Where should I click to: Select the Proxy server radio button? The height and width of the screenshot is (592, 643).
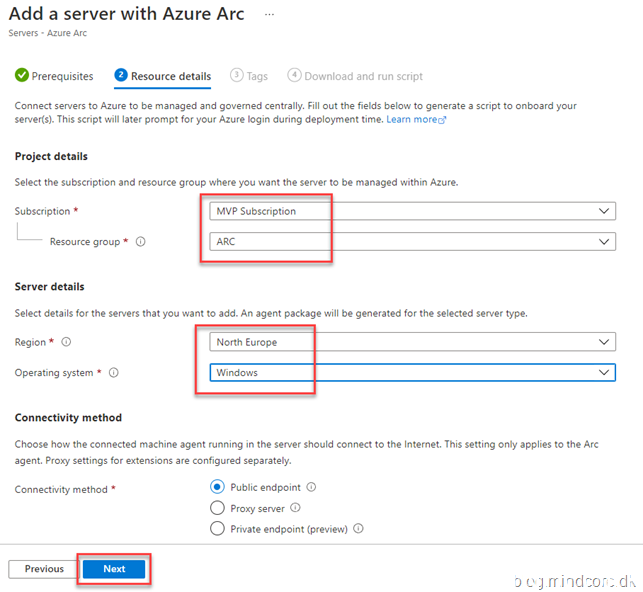(217, 508)
